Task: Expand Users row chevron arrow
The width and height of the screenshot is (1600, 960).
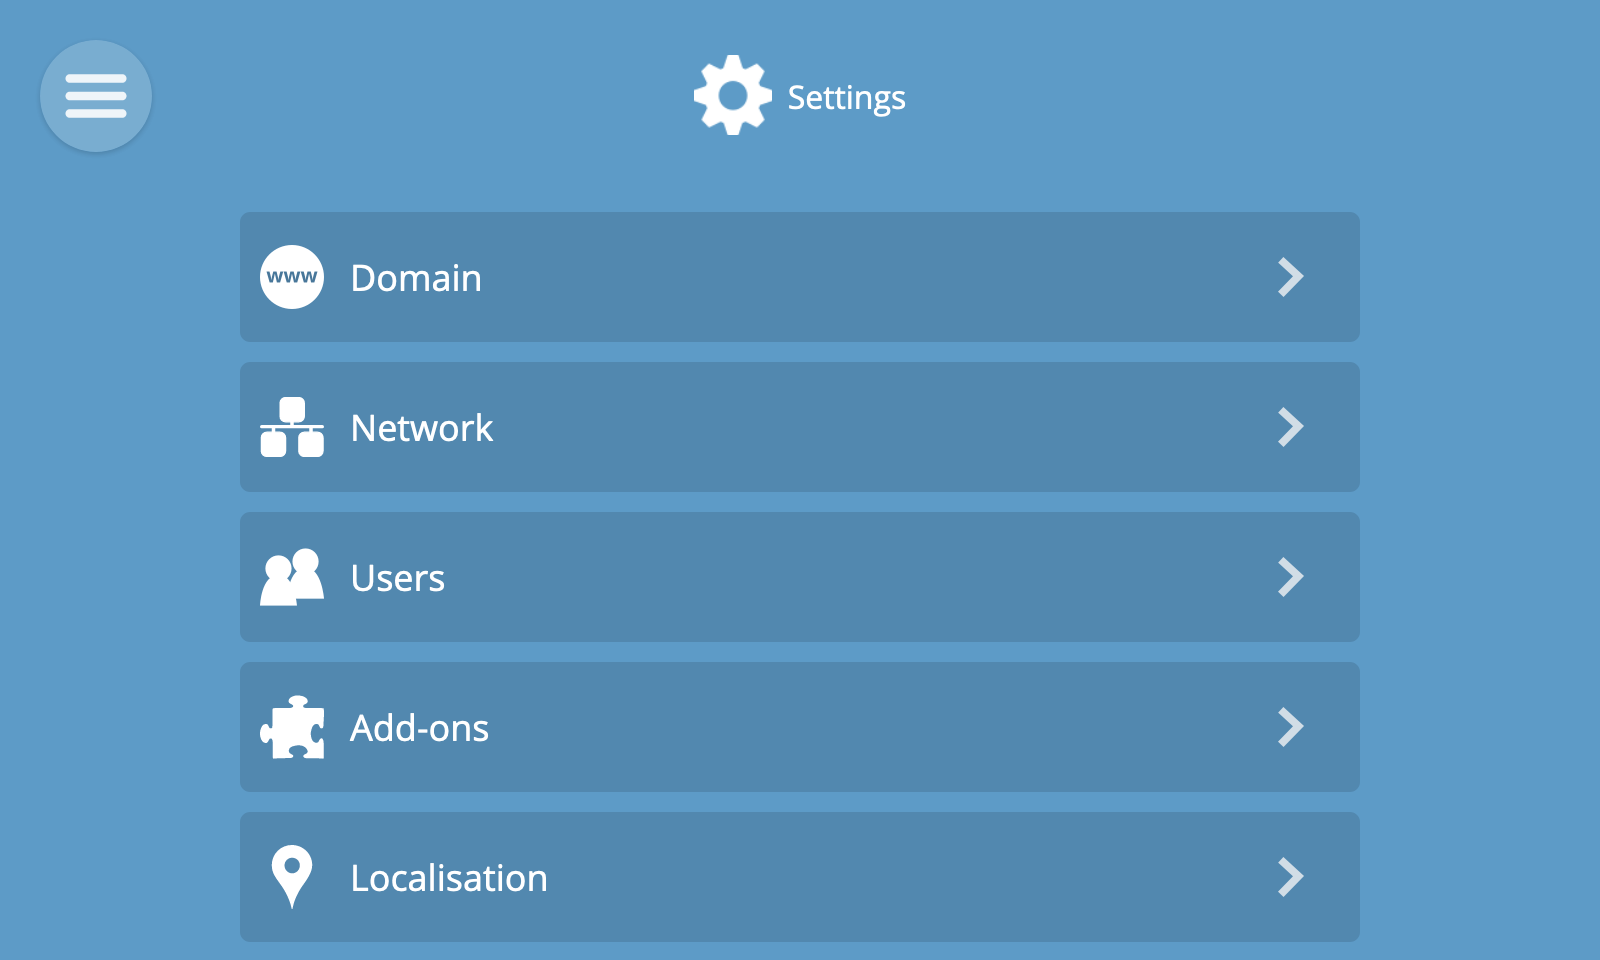Action: (x=1291, y=577)
